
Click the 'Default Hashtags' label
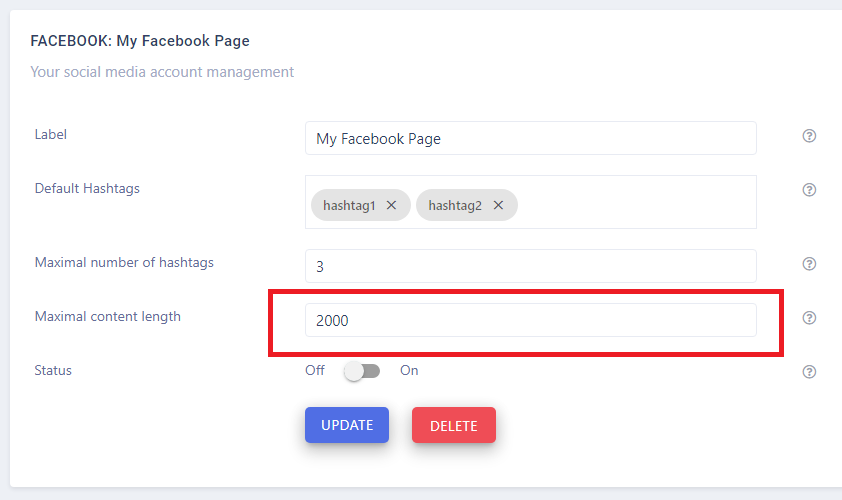(x=87, y=189)
